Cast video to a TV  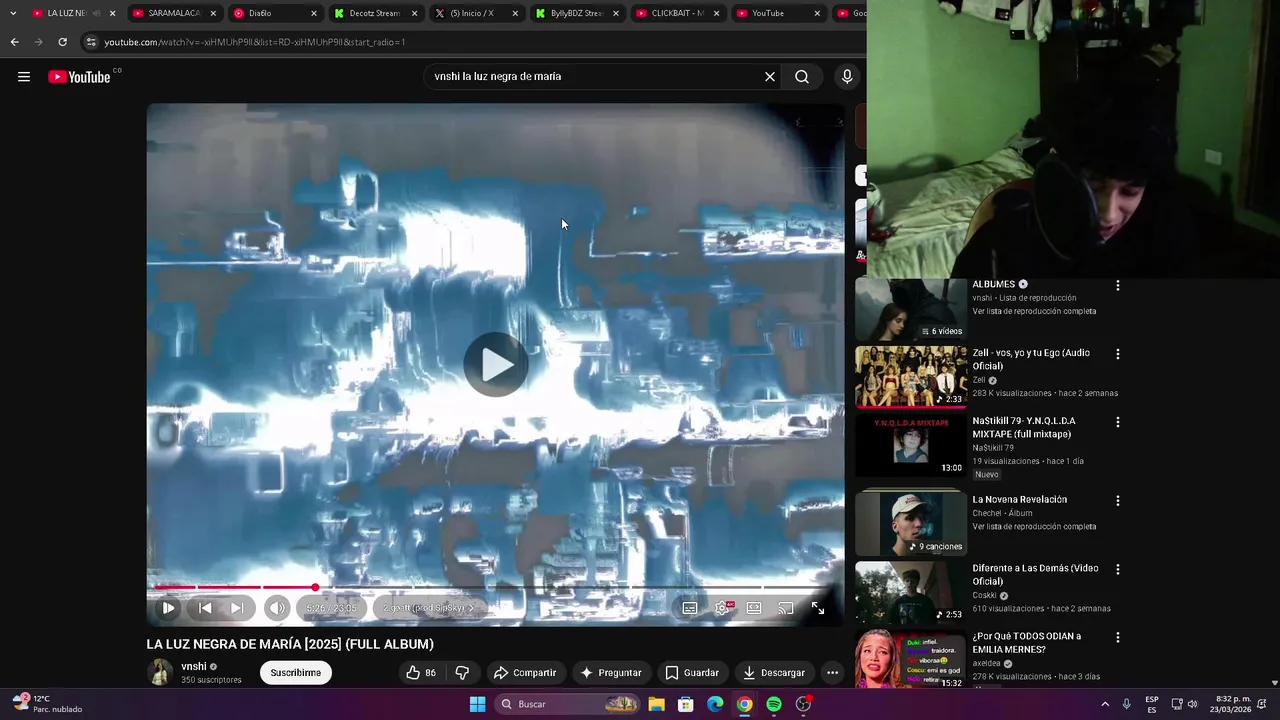[x=786, y=608]
